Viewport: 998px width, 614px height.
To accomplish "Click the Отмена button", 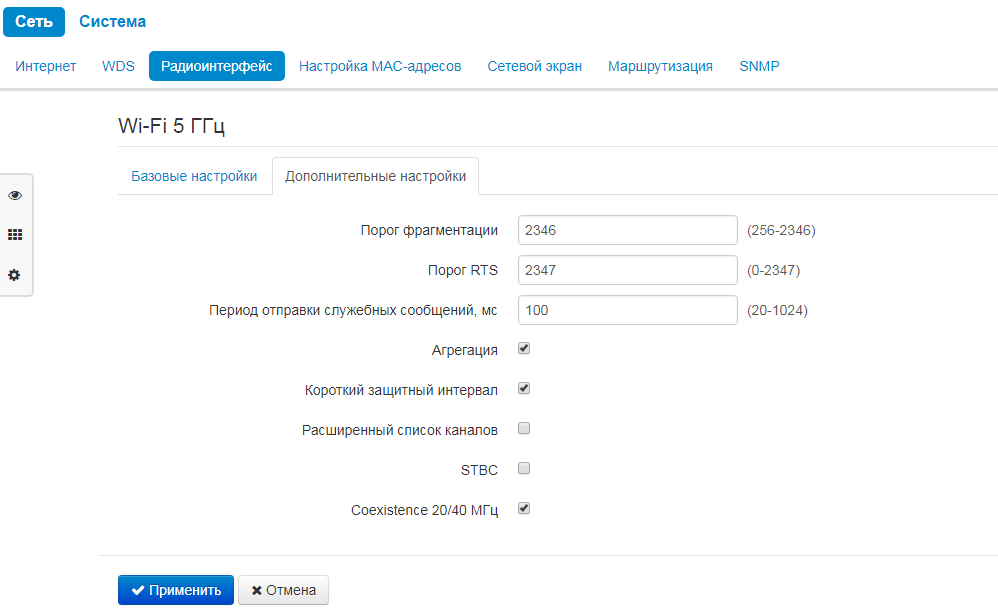I will tap(283, 590).
